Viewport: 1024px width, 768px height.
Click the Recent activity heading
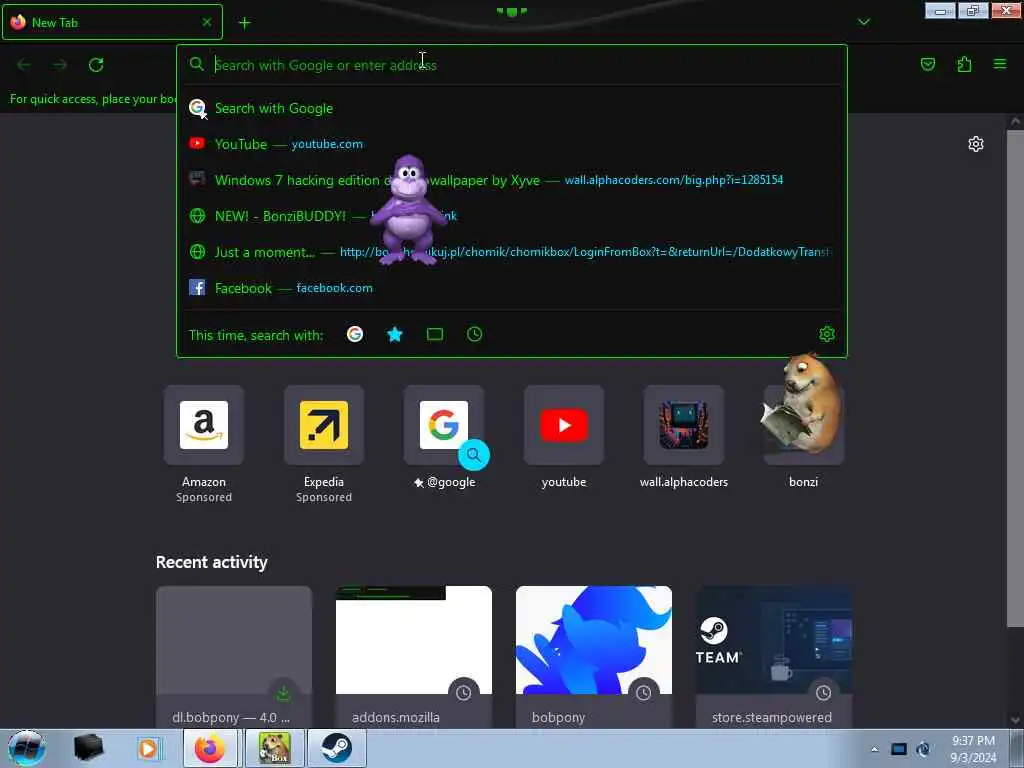pos(212,562)
